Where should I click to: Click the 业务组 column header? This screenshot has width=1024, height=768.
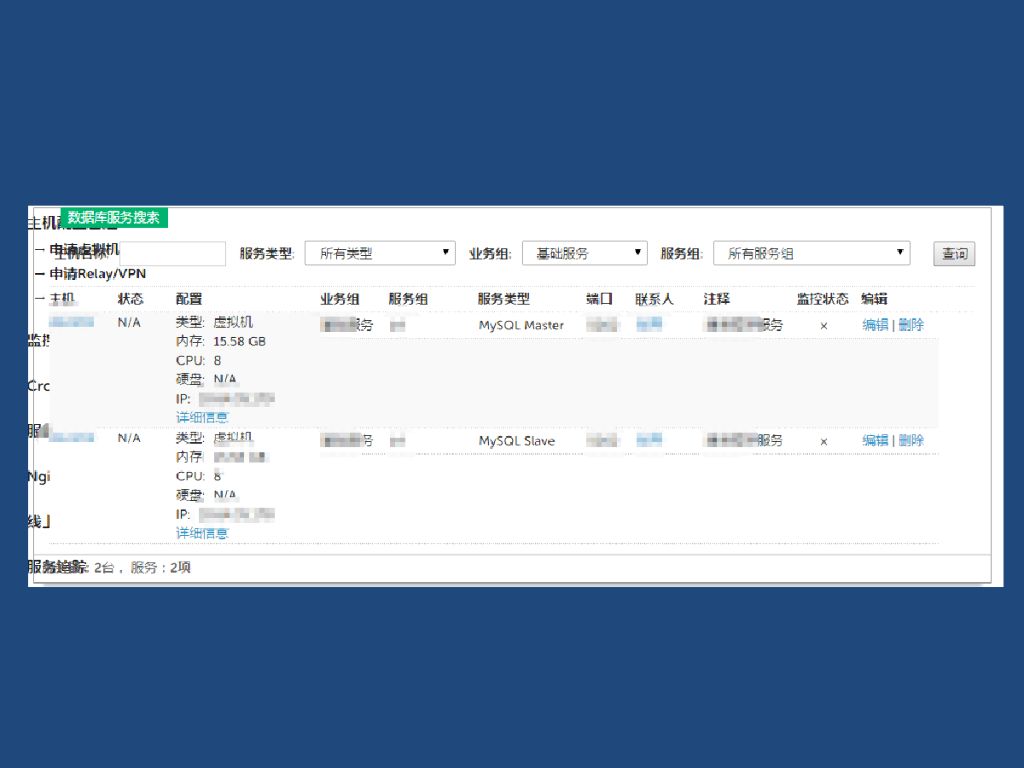tap(340, 299)
